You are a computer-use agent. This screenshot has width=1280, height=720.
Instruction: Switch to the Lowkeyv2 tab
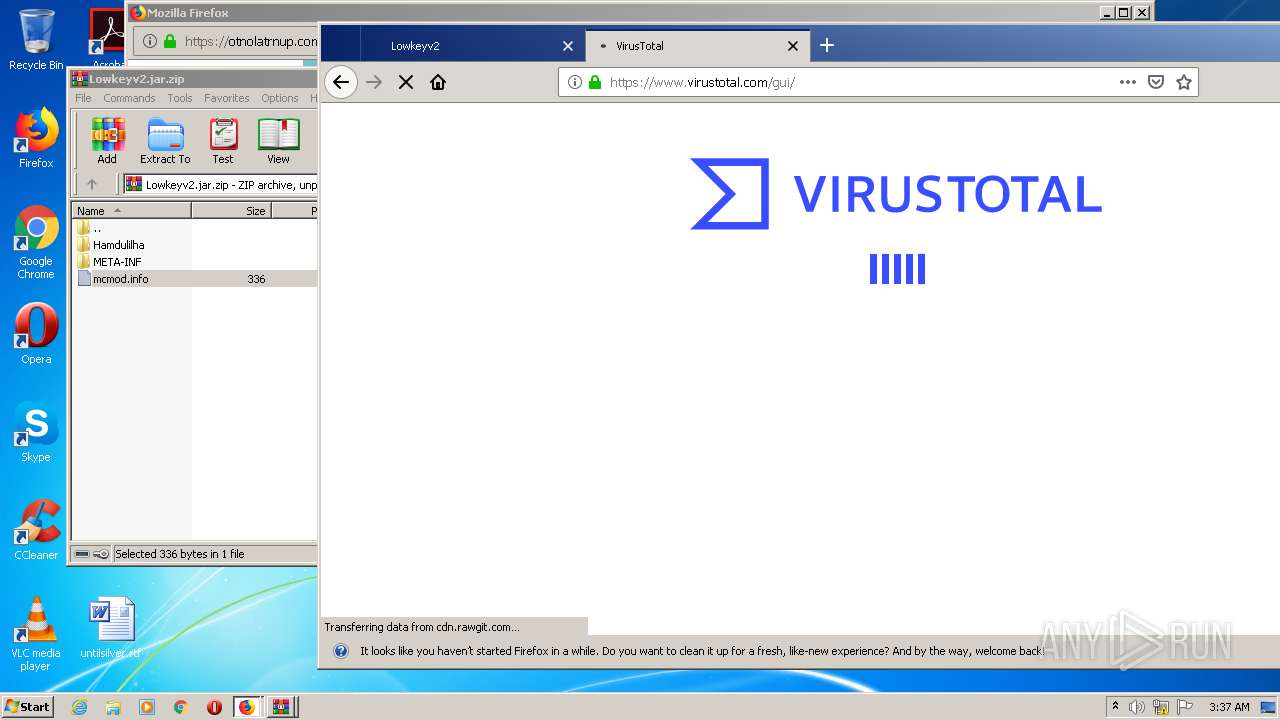(472, 46)
